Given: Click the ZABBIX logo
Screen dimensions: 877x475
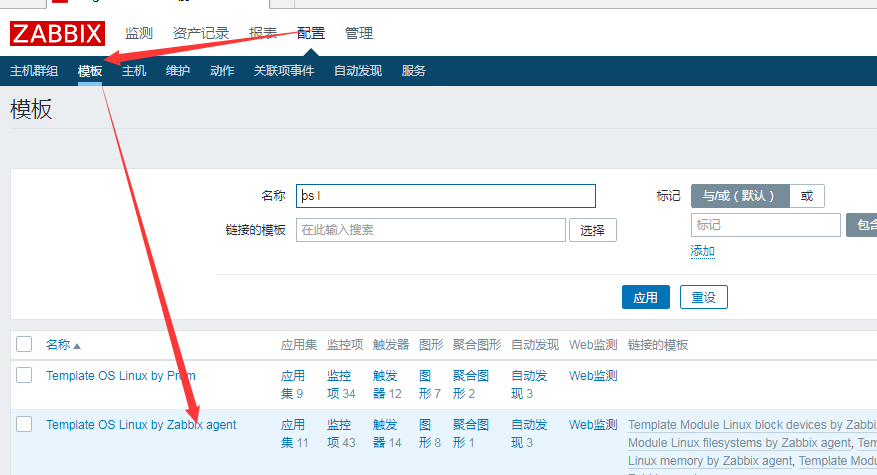Looking at the screenshot, I should (x=57, y=34).
